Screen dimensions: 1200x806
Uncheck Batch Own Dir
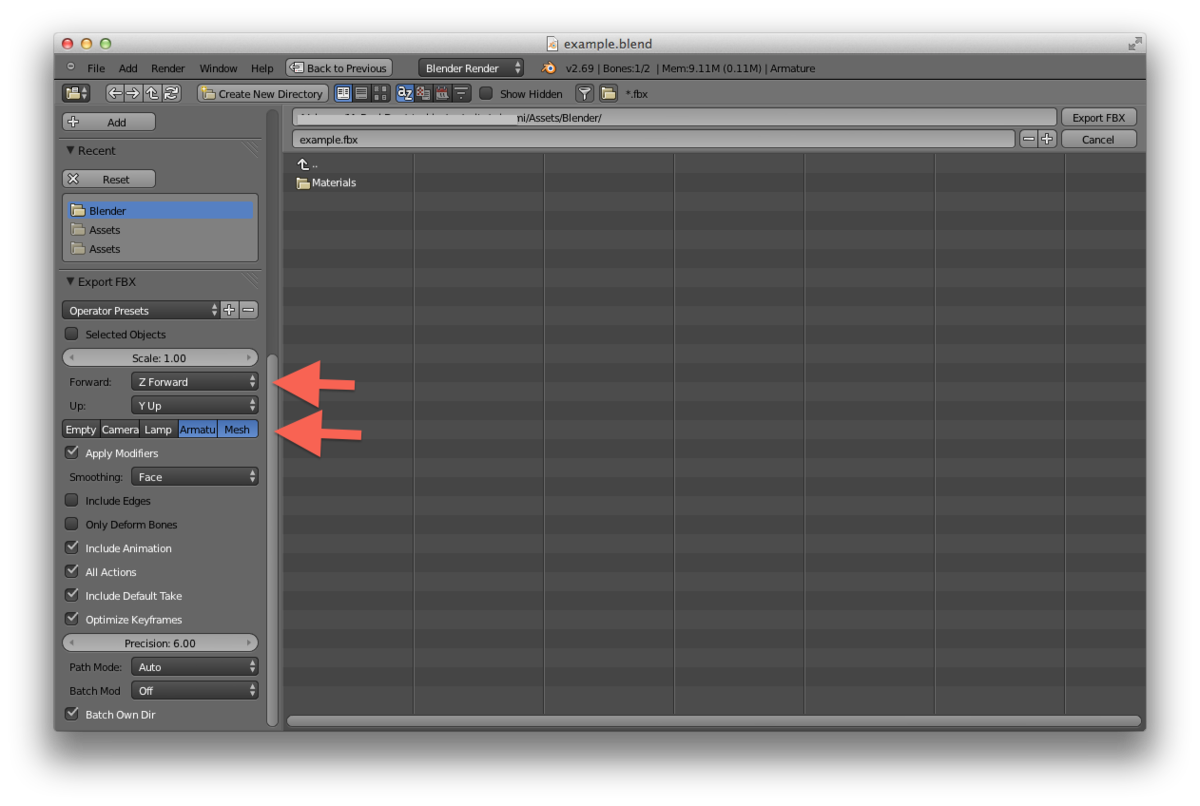point(71,714)
